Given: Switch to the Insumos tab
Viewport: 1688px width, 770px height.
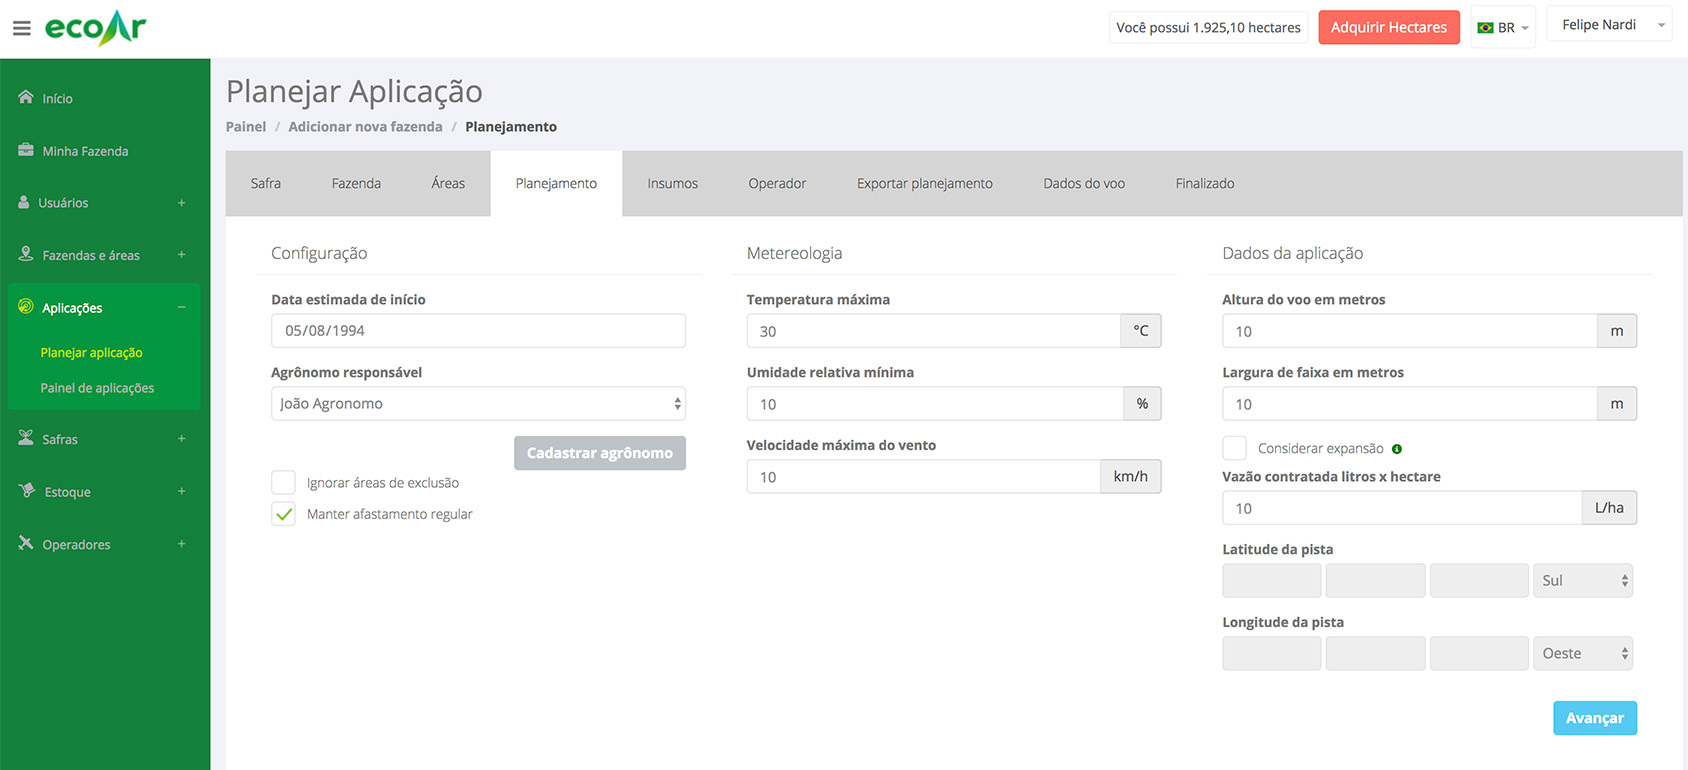Looking at the screenshot, I should (x=672, y=184).
